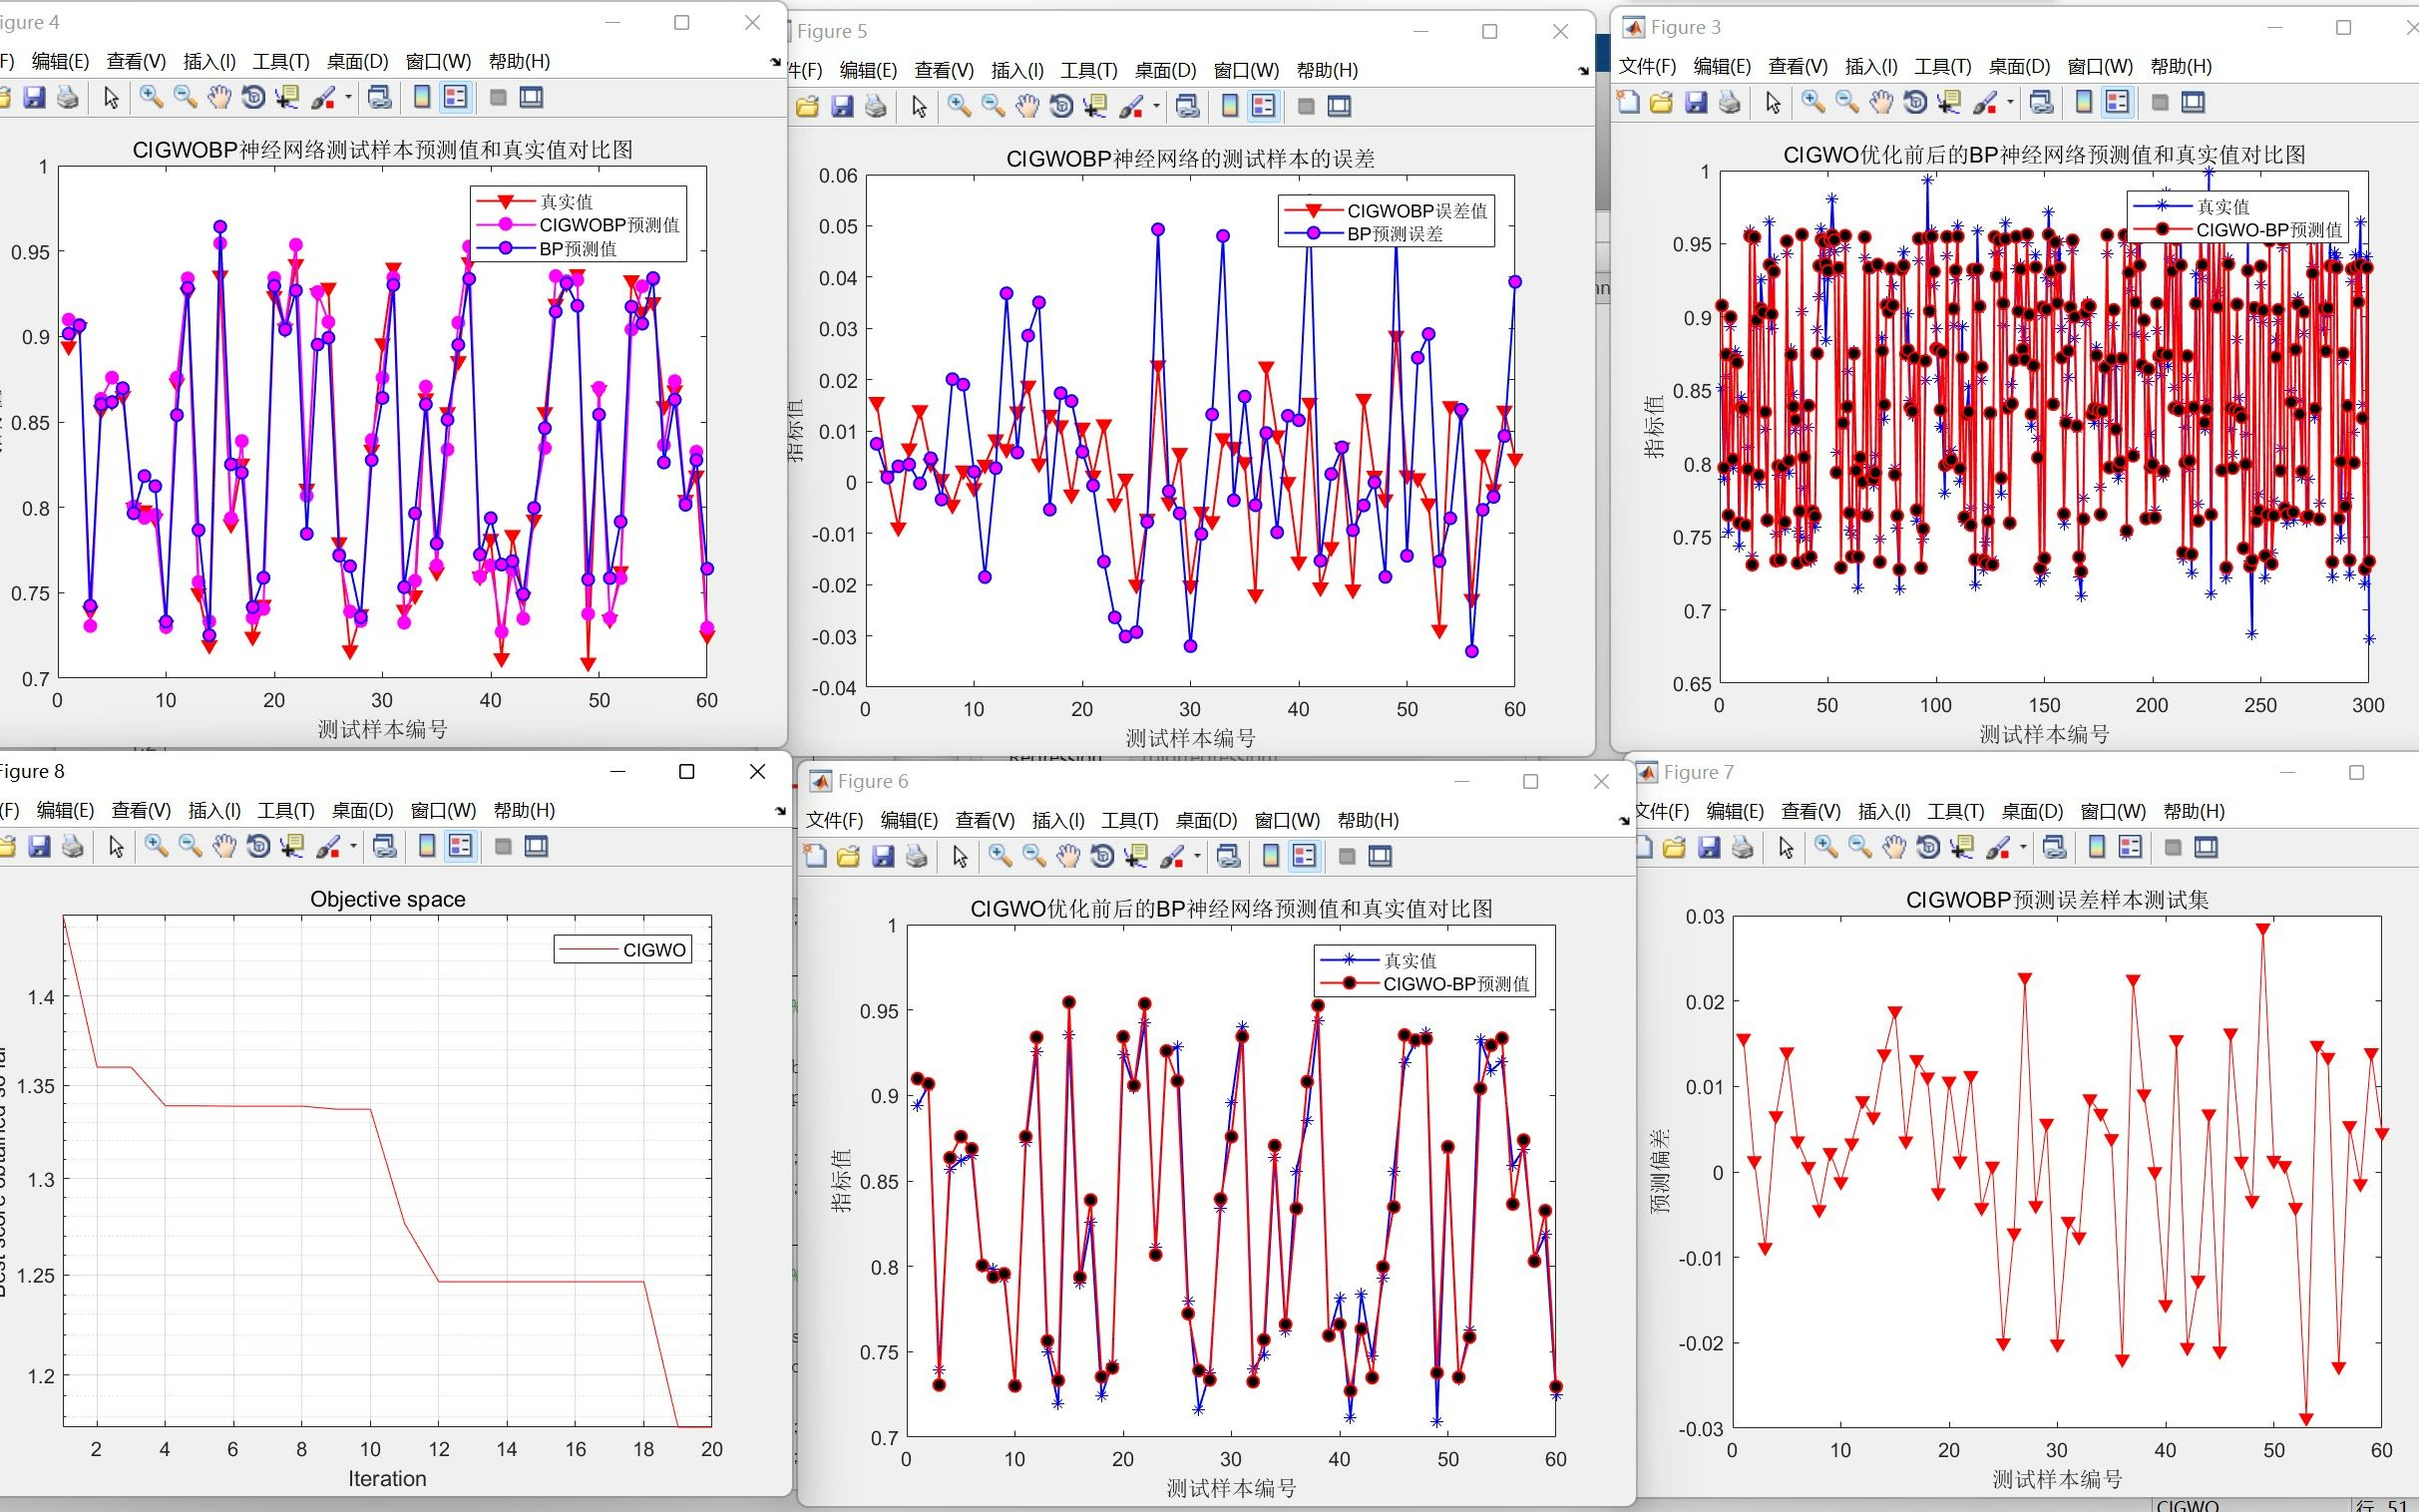Save Figure 5 with the floppy icon

point(842,106)
